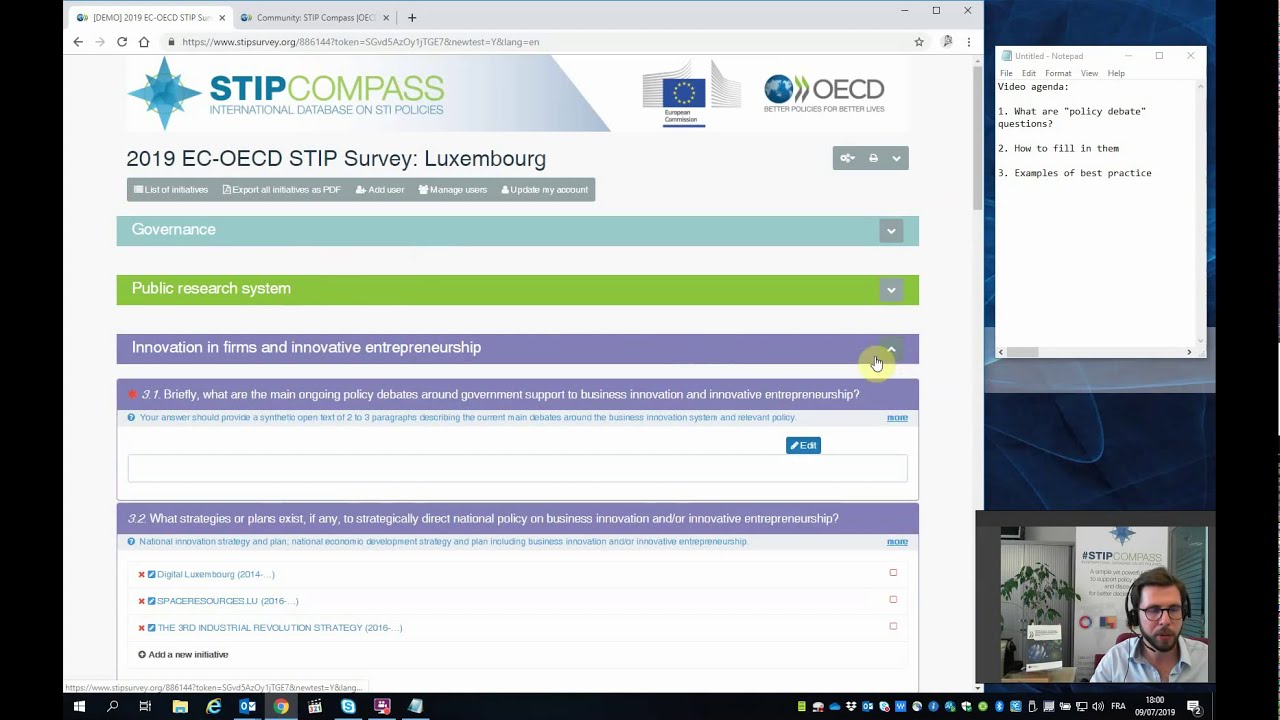Viewport: 1280px width, 720px height.
Task: Tick checkbox on Digital Luxembourg row
Action: pyautogui.click(x=893, y=573)
